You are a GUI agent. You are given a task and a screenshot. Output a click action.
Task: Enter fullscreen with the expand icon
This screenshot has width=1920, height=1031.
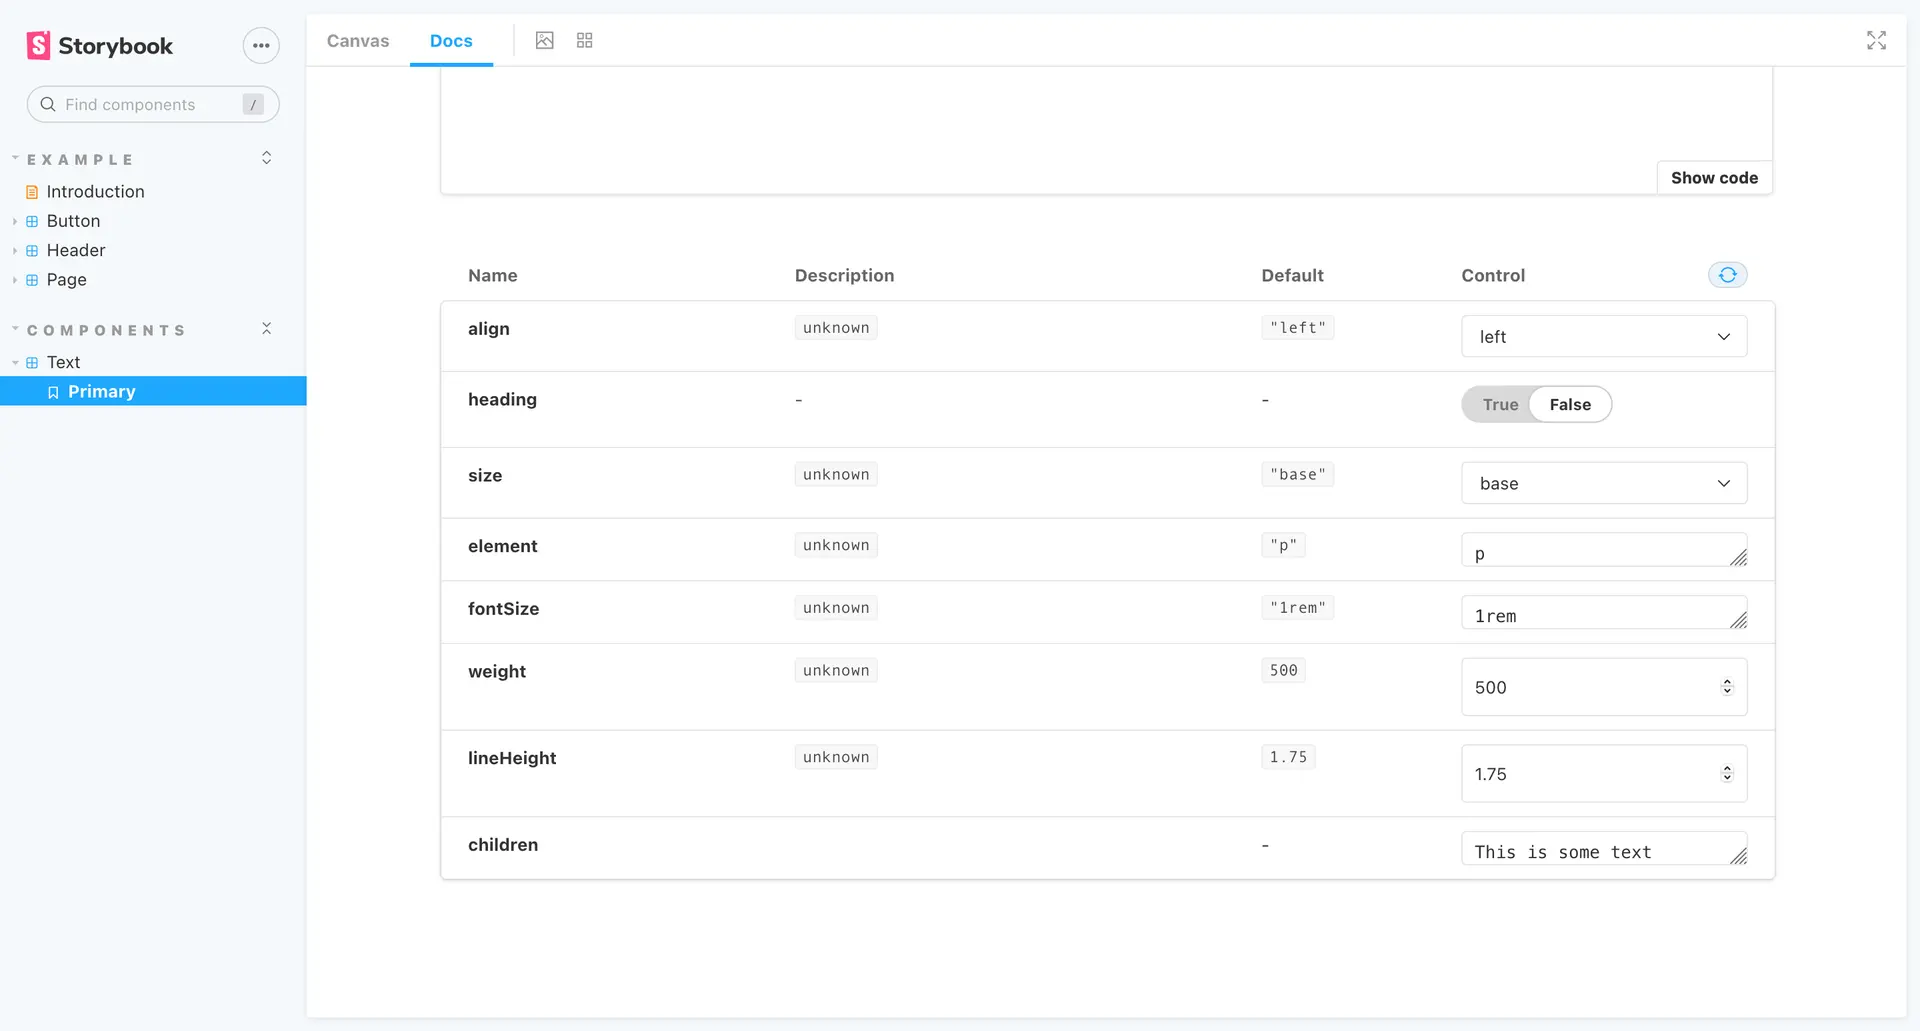(1877, 41)
